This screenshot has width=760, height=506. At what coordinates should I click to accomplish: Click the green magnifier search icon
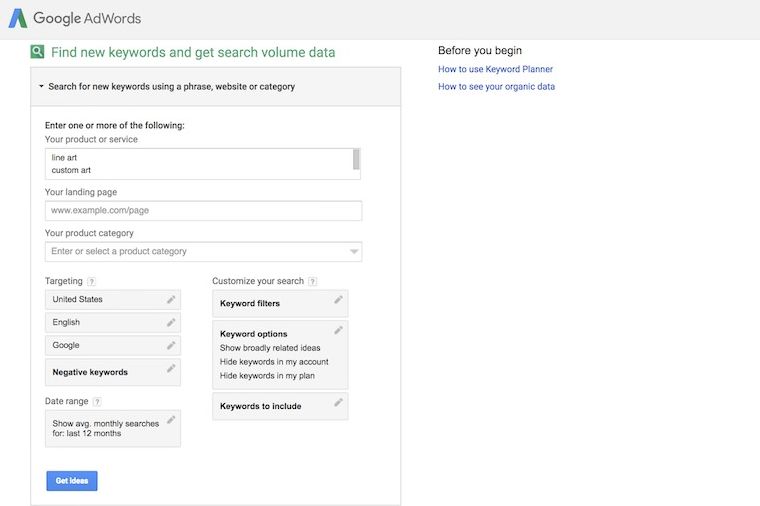click(37, 51)
